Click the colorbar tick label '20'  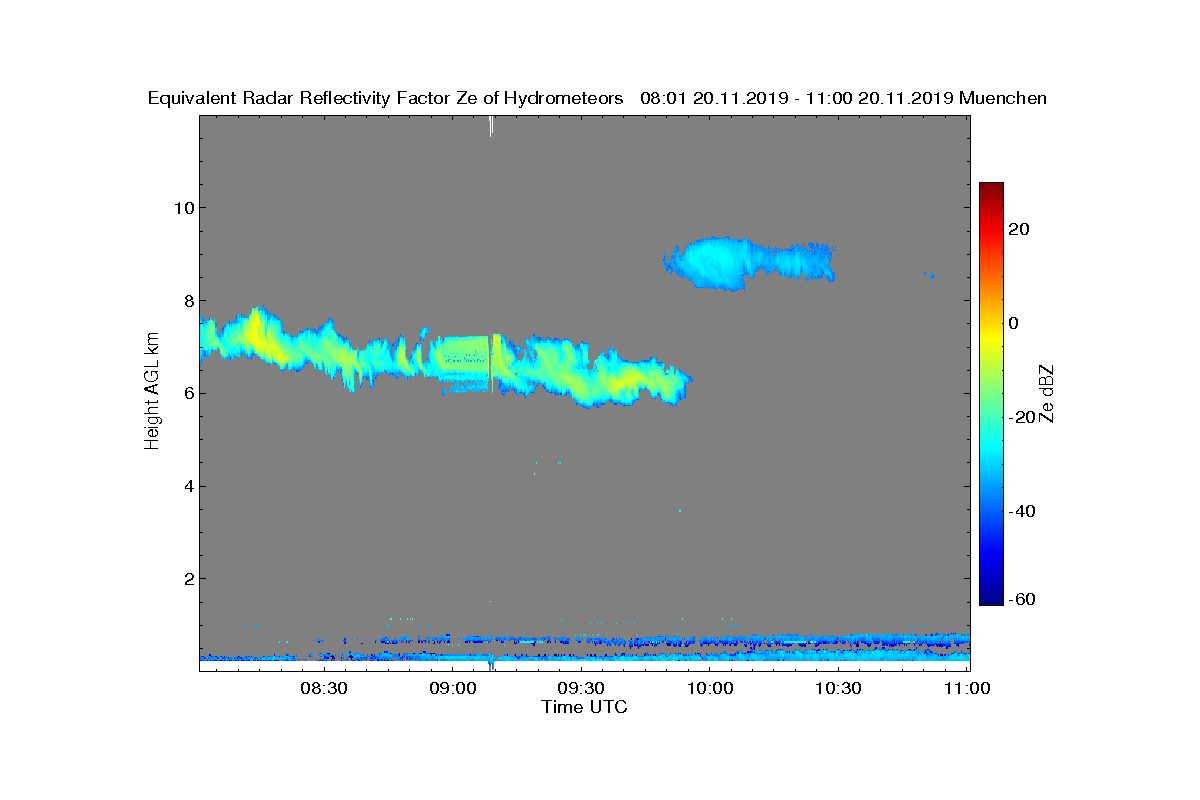1020,229
